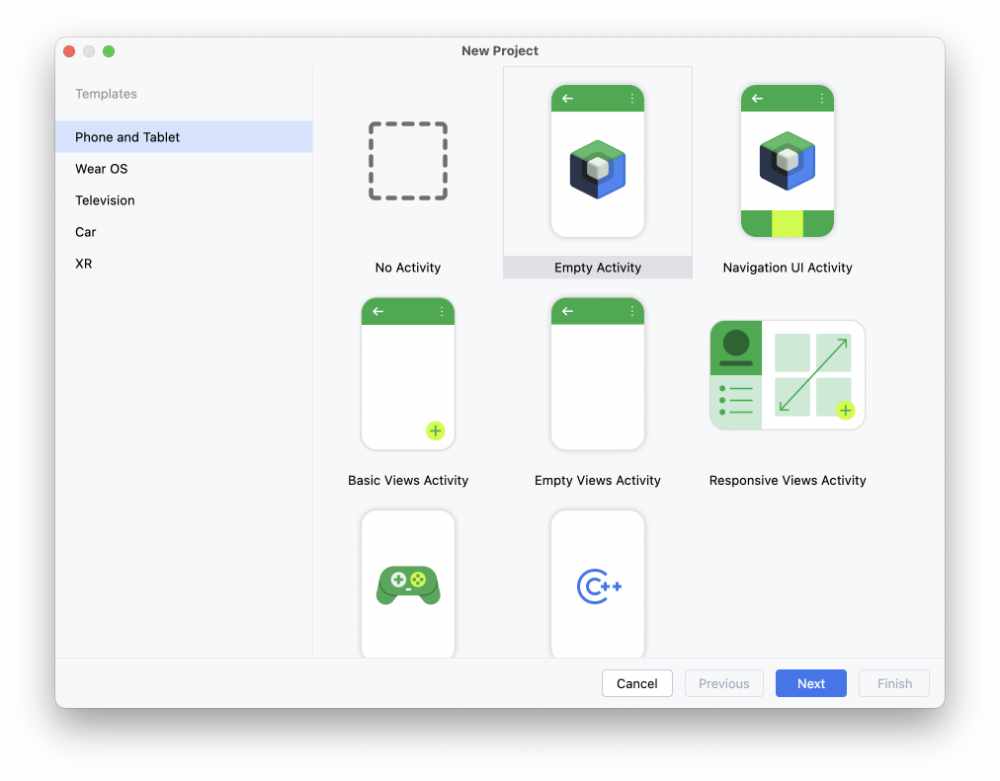Close the New Project window

tap(69, 51)
